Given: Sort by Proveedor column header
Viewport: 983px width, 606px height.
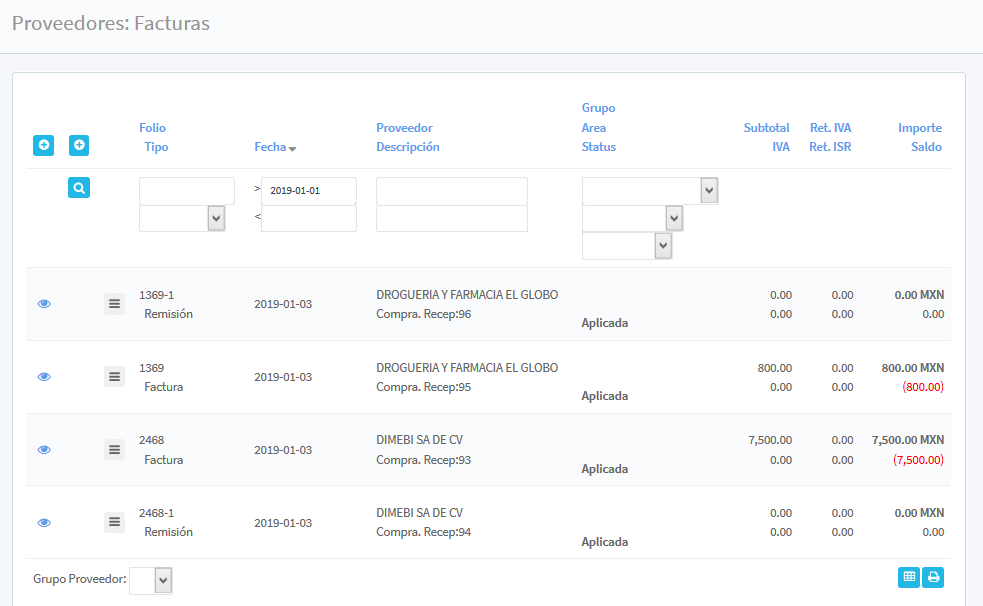Looking at the screenshot, I should click(x=404, y=128).
